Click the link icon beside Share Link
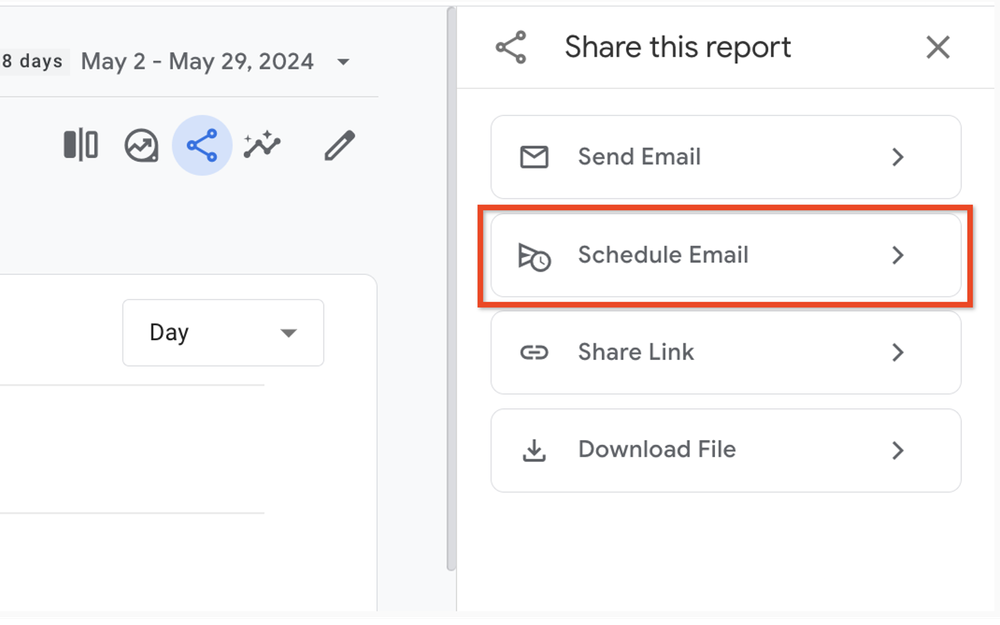1000x625 pixels. pyautogui.click(x=536, y=352)
